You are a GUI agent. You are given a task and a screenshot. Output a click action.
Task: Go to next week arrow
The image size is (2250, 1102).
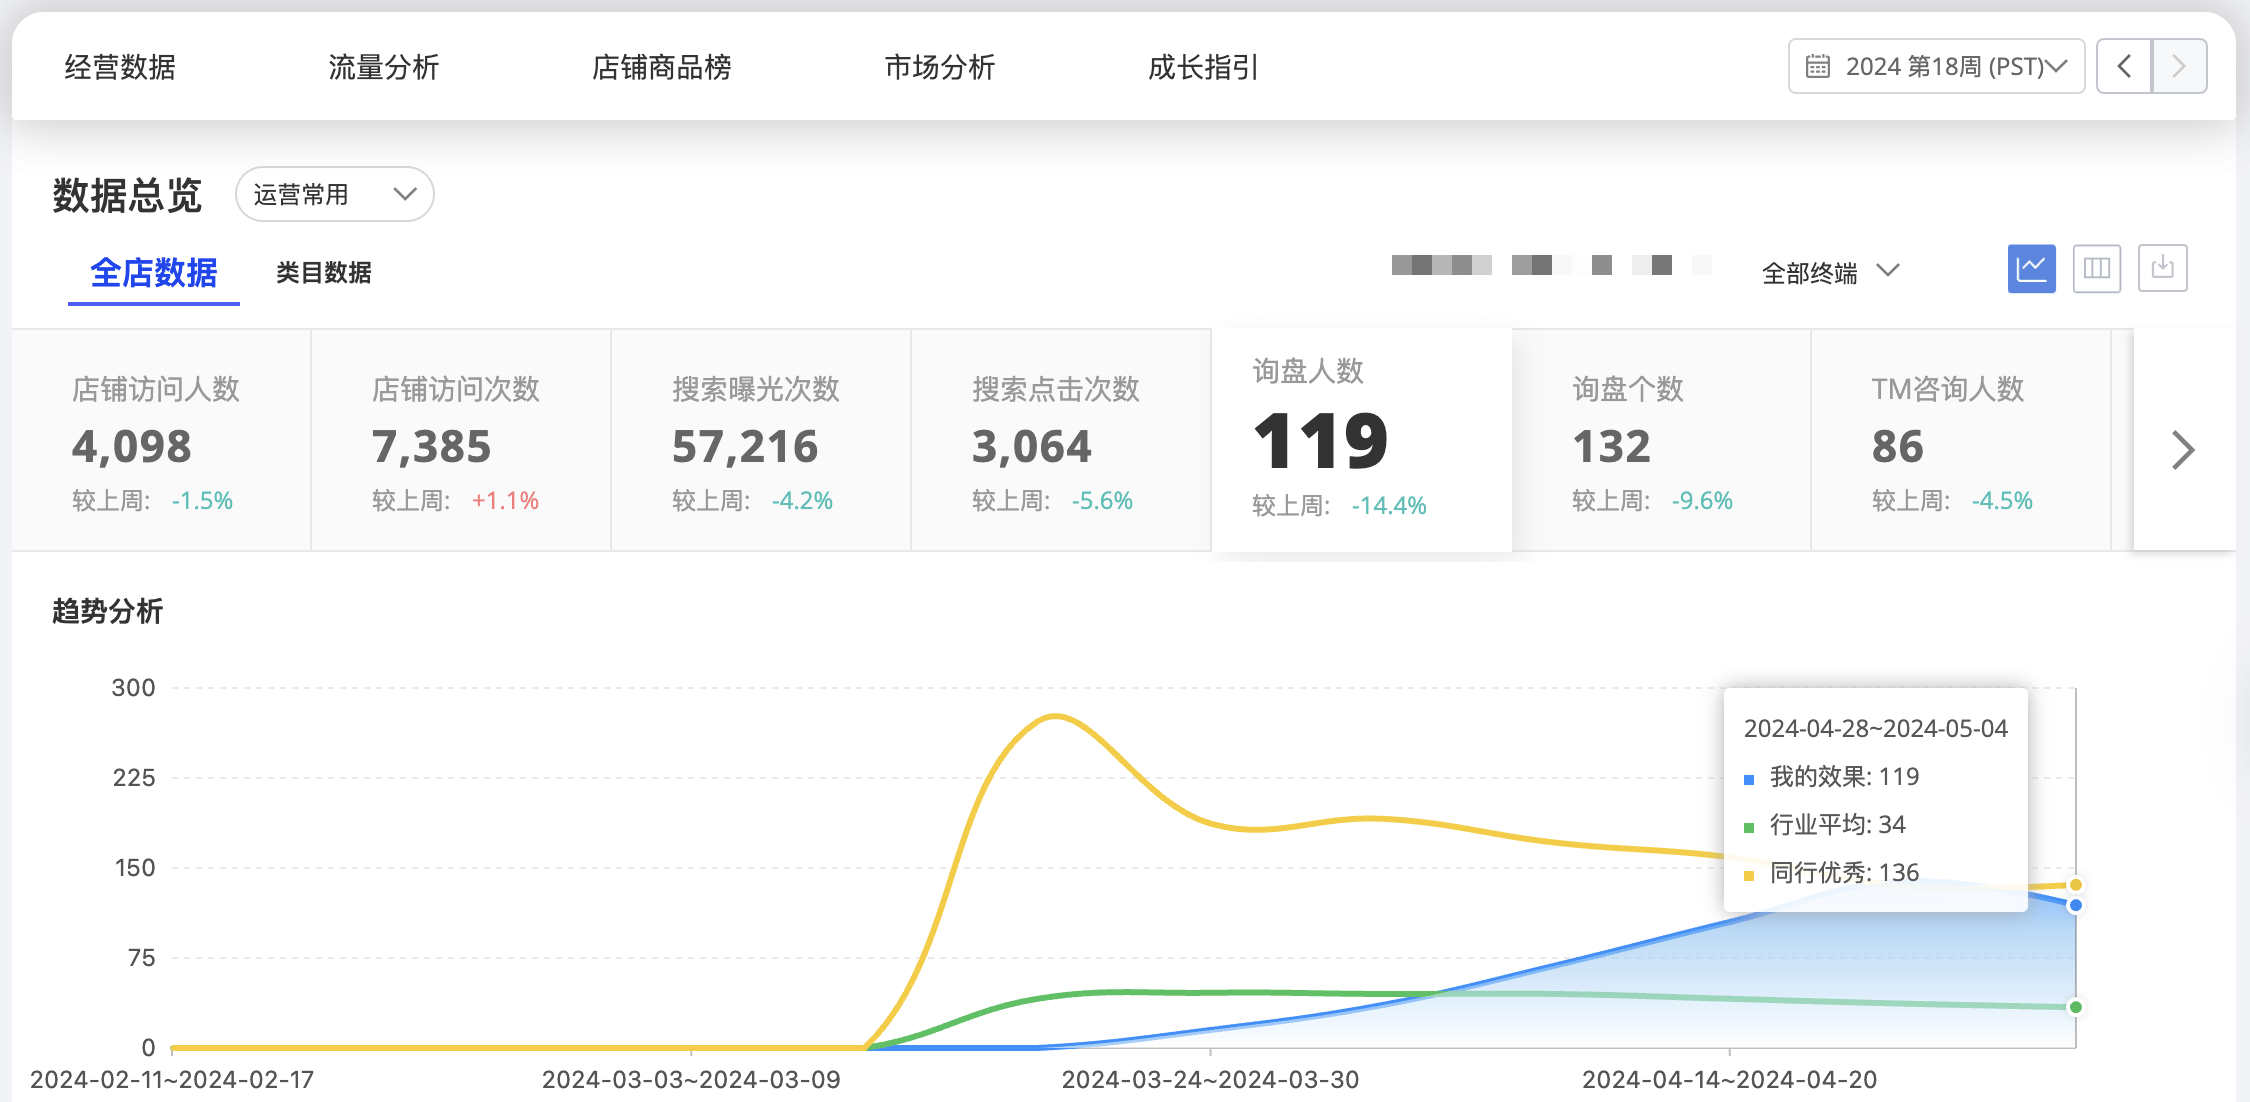pos(2179,67)
